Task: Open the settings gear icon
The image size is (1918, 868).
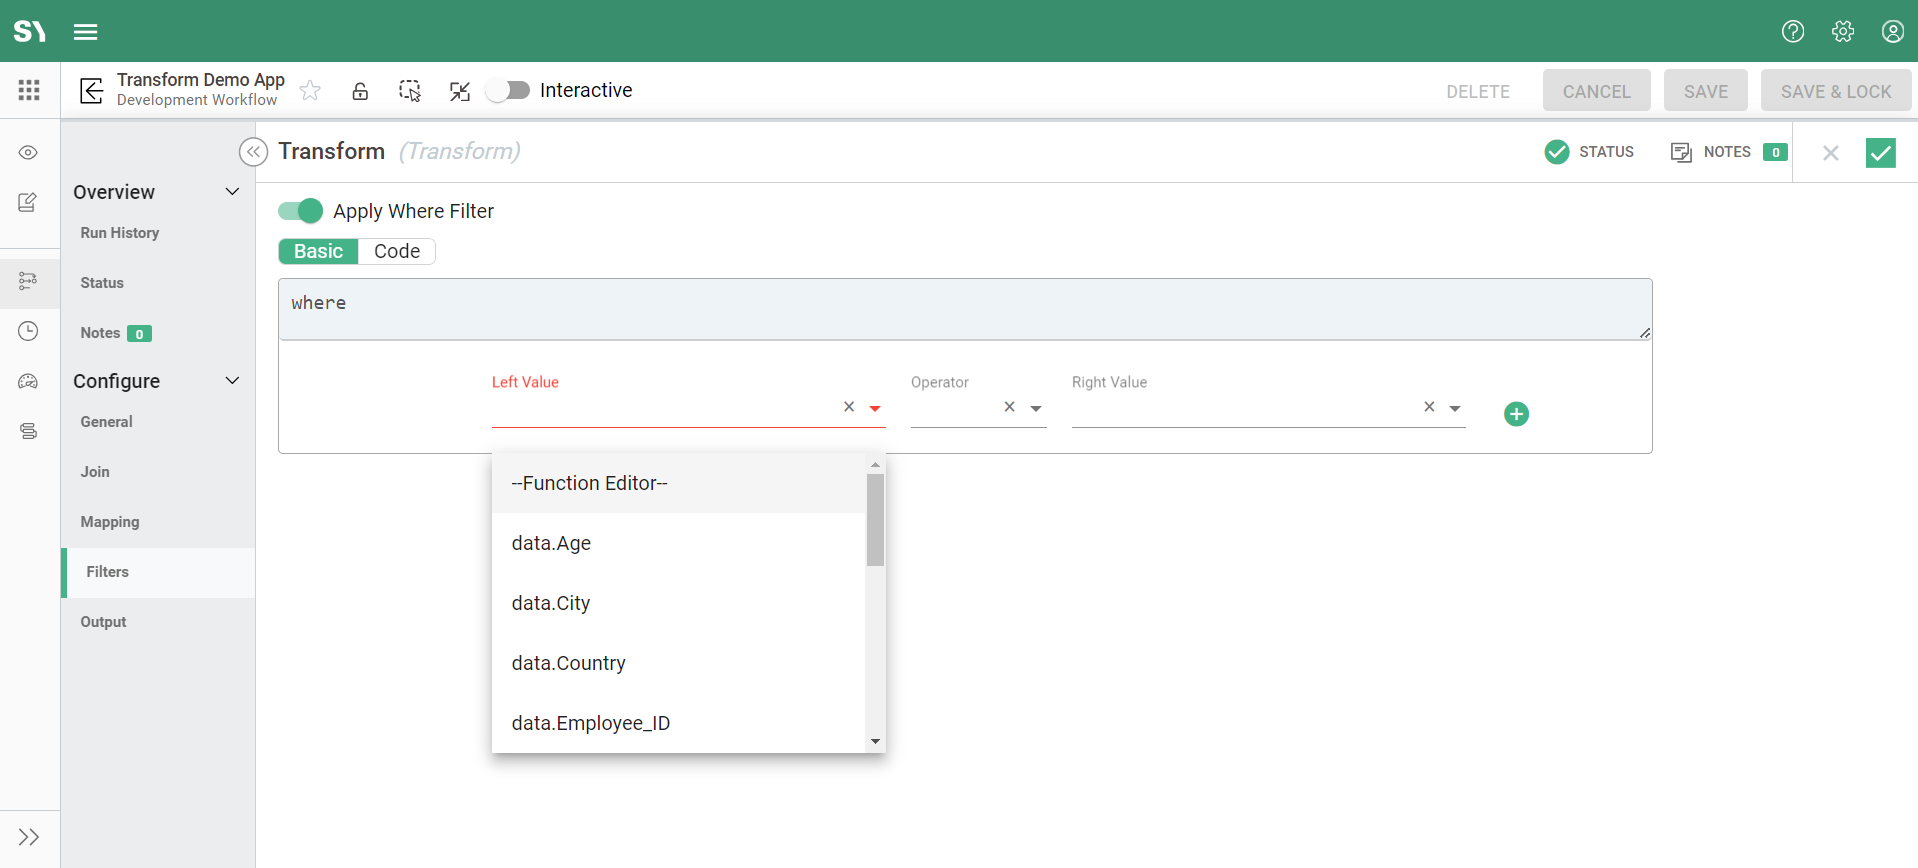Action: pyautogui.click(x=1842, y=31)
